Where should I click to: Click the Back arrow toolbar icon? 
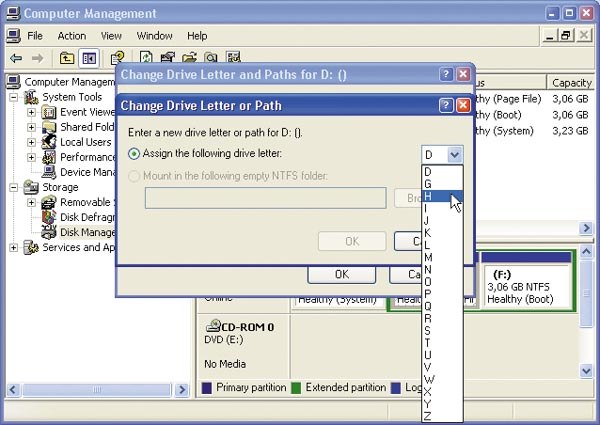pos(15,59)
